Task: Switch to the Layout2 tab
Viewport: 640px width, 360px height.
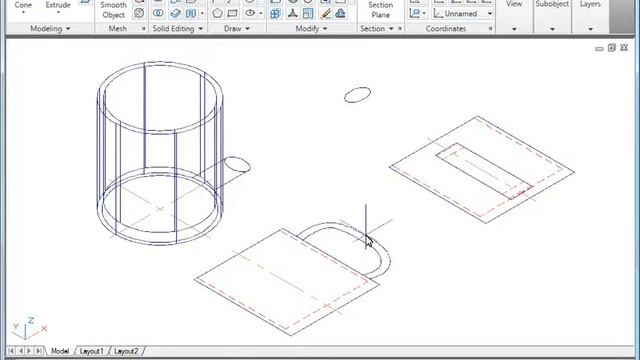Action: coord(126,351)
